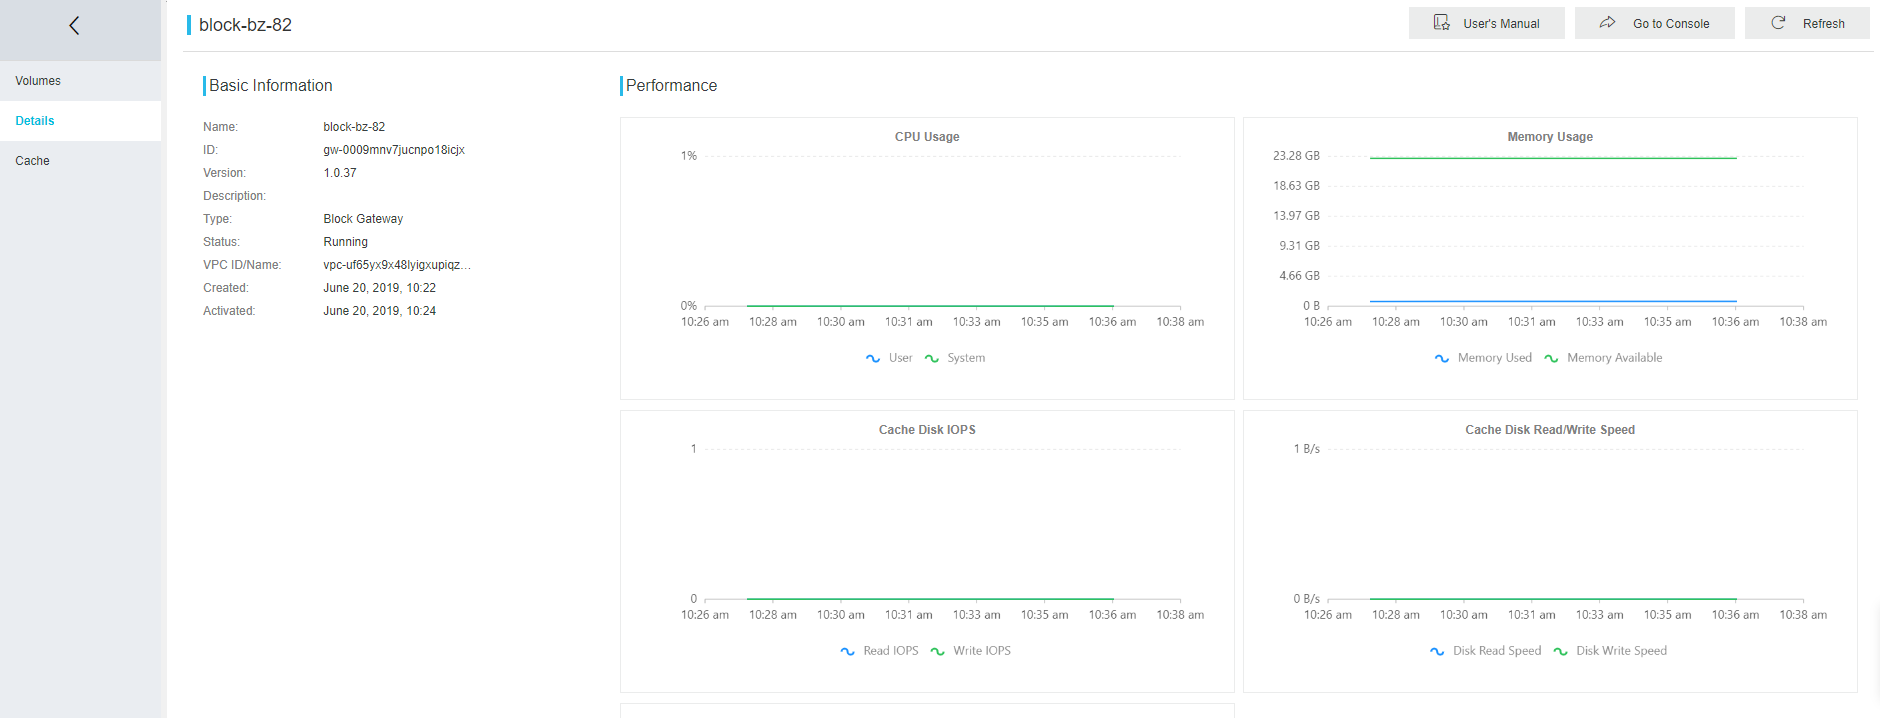The image size is (1880, 718).
Task: Click the User's Manual button
Action: coord(1486,23)
